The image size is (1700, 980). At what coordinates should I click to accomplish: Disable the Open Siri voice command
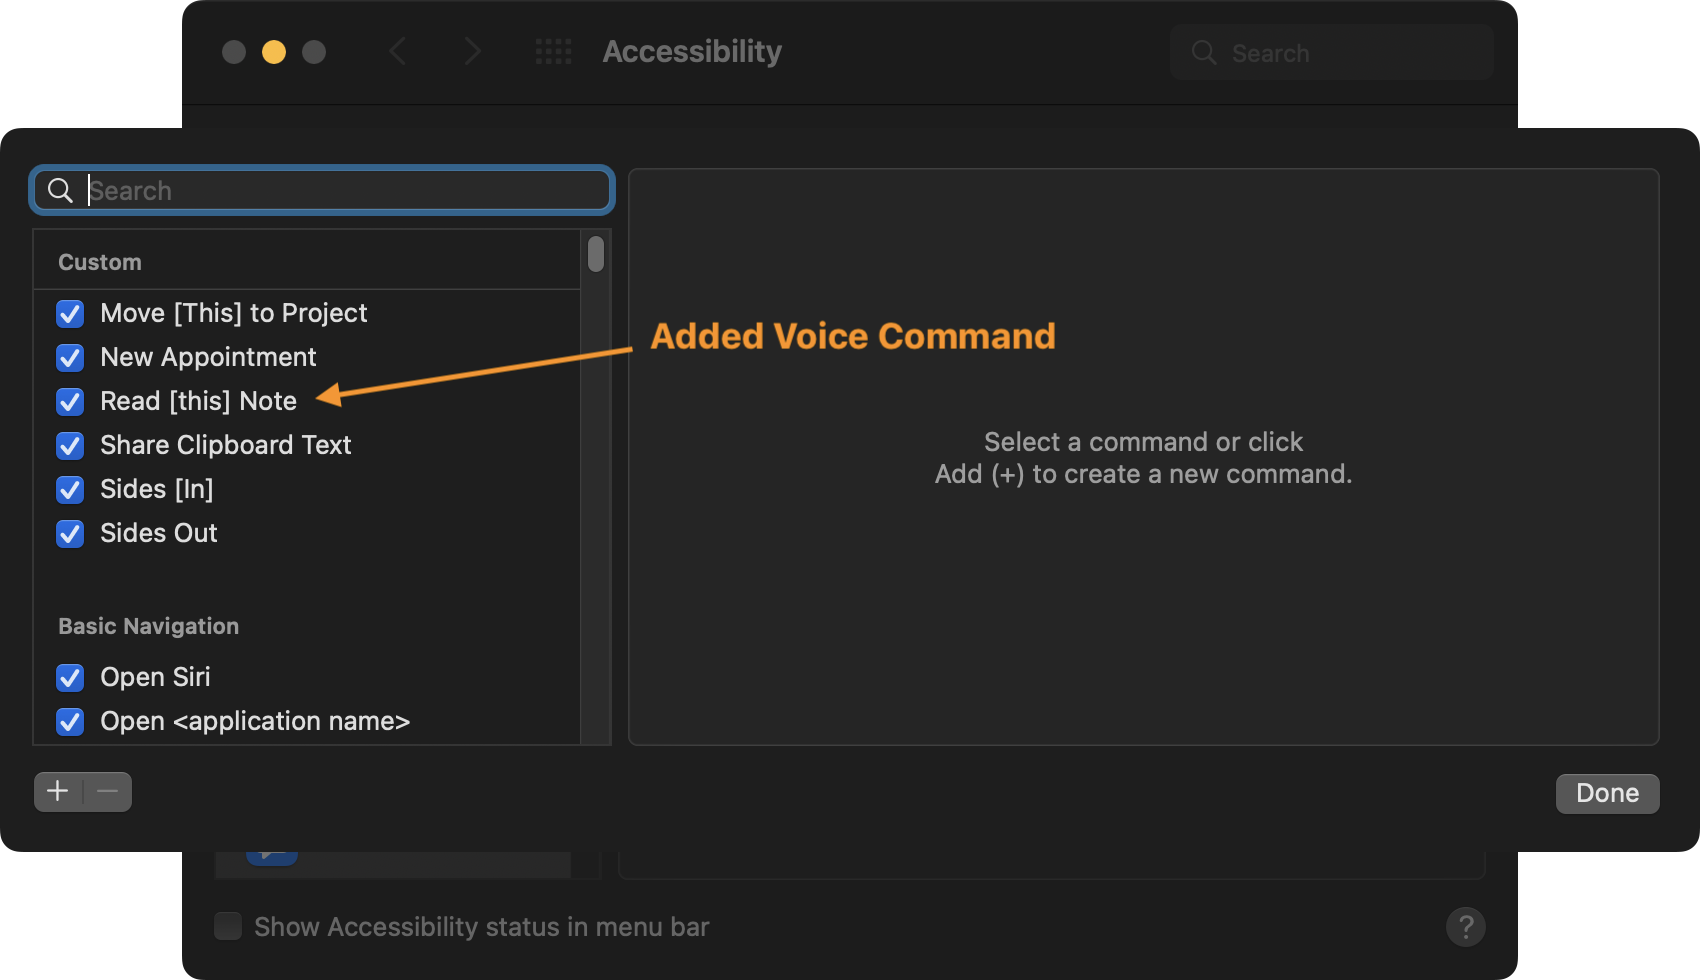70,677
